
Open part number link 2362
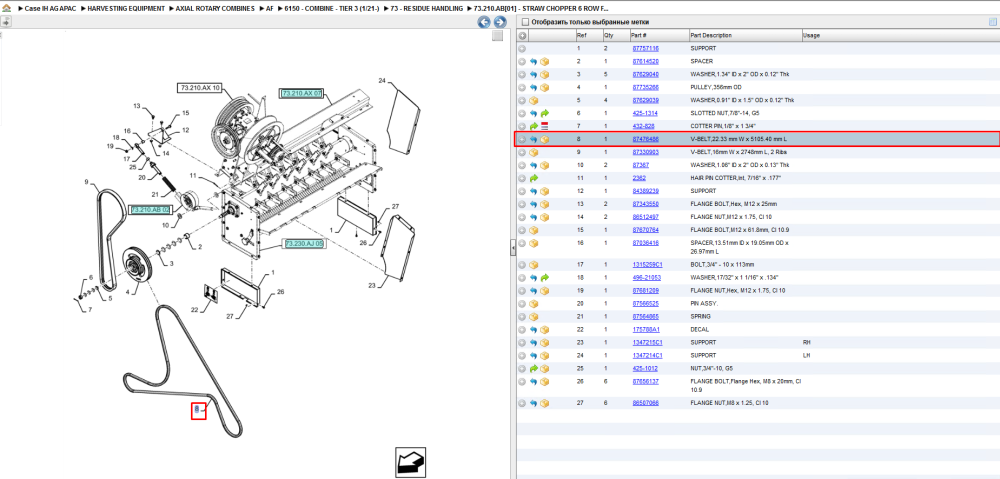coord(638,178)
